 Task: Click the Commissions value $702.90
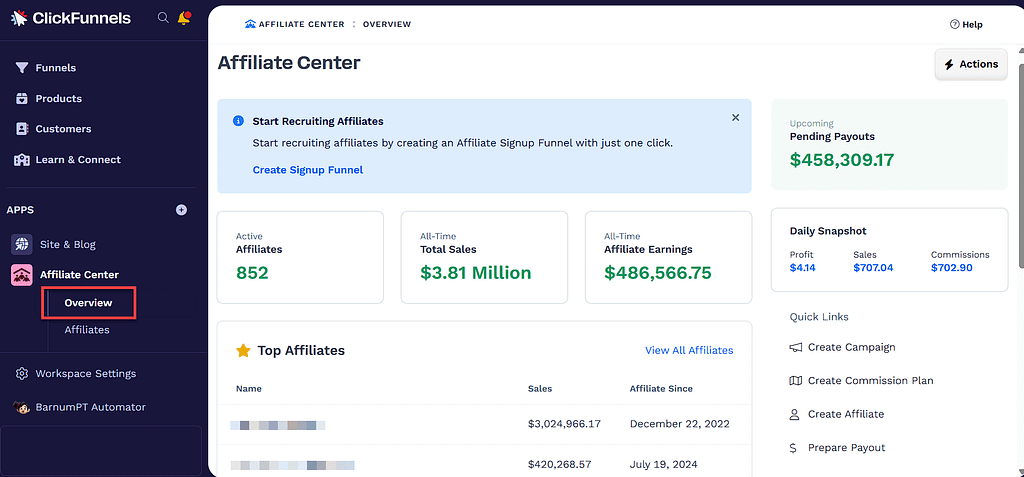point(952,267)
